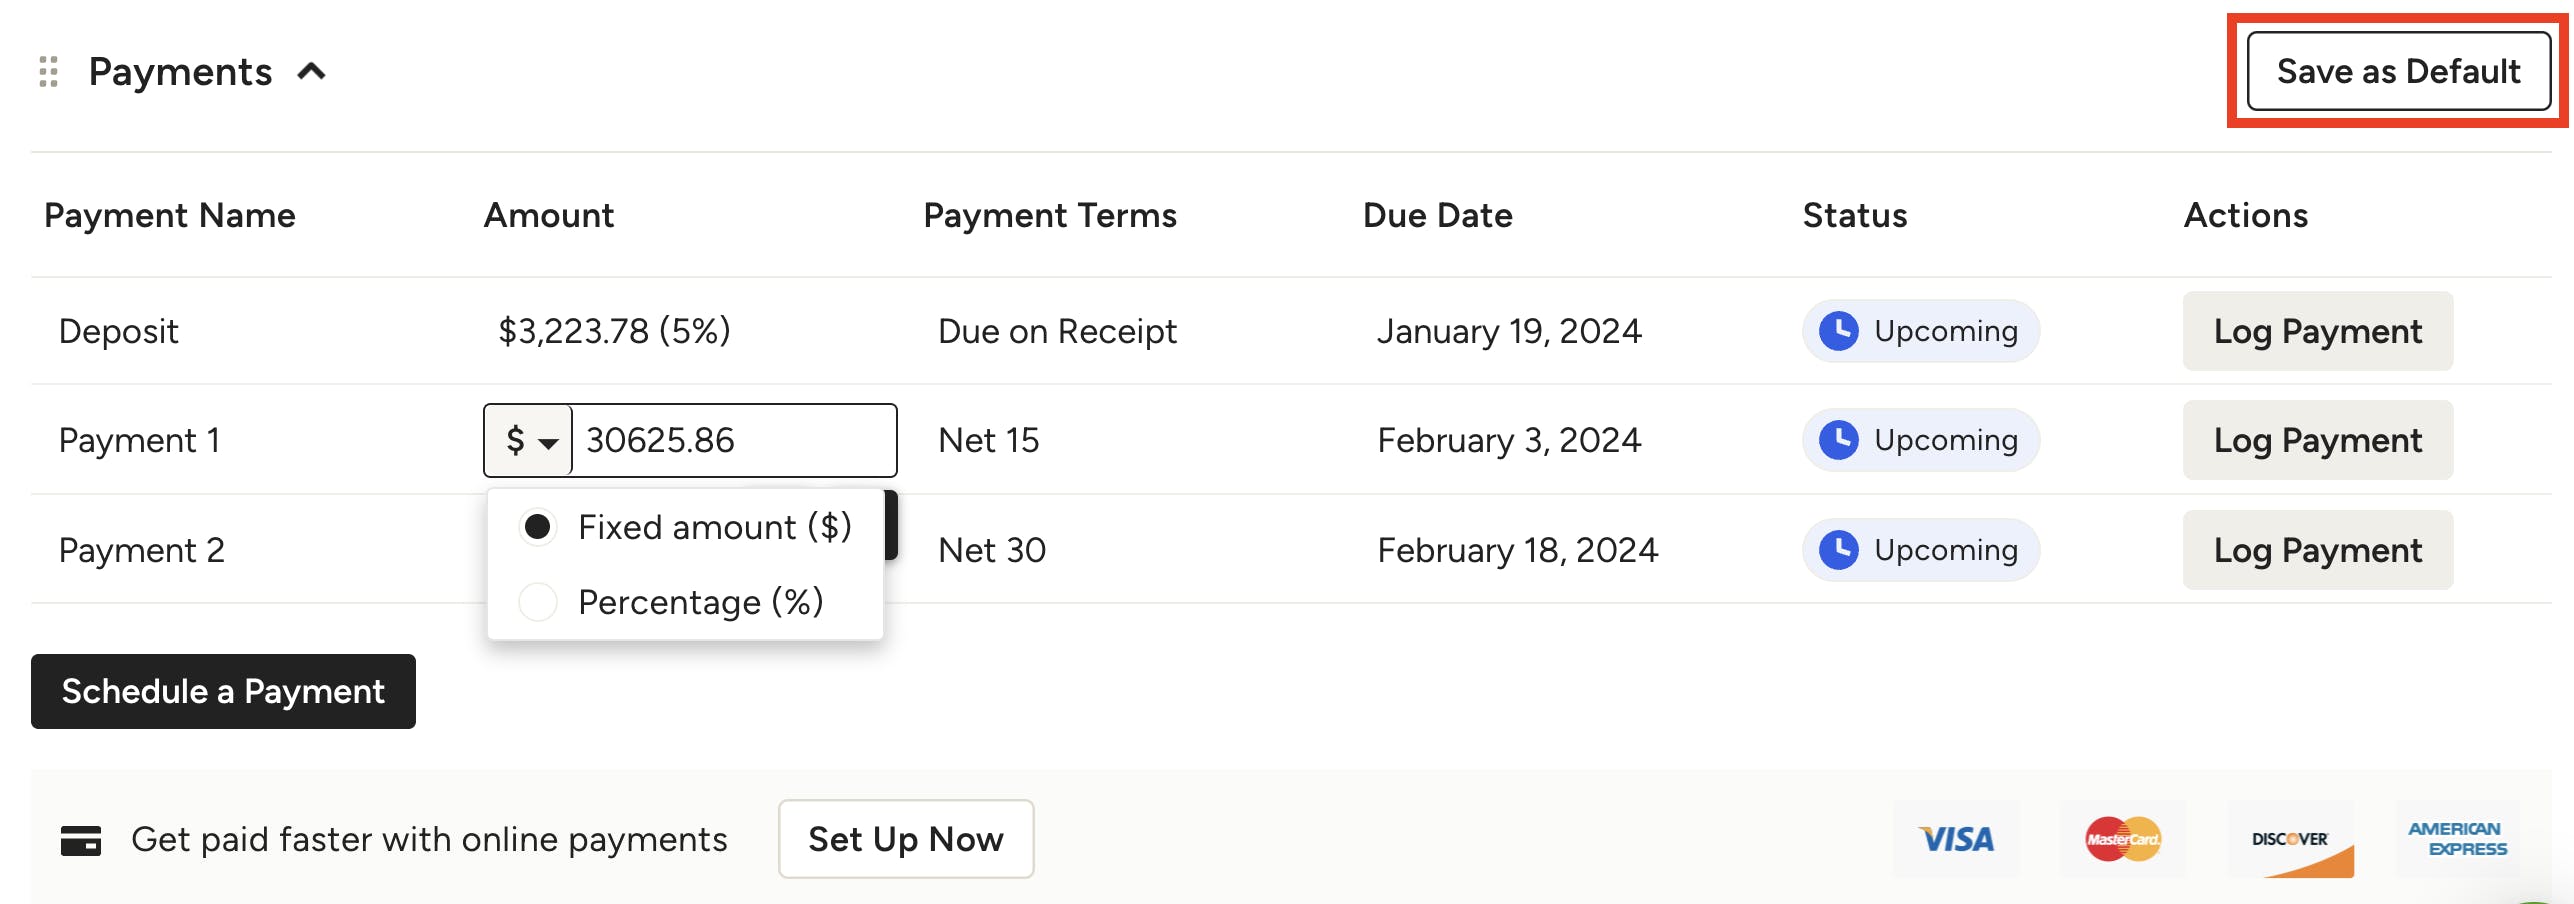
Task: Click the Payments section drag handle icon
Action: point(48,72)
